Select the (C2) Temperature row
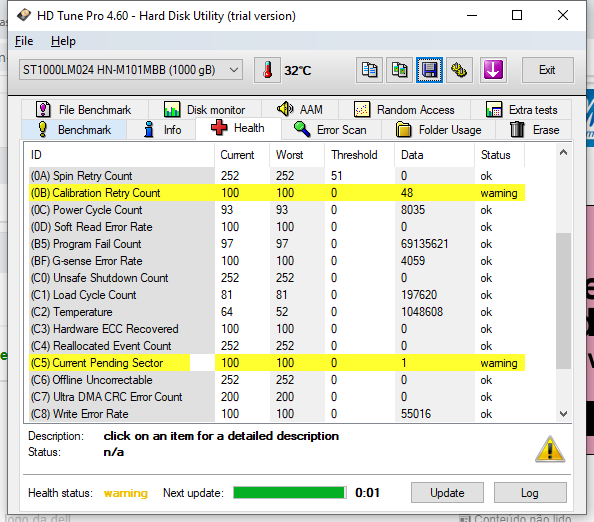Viewport: 594px width, 522px height. (x=277, y=312)
